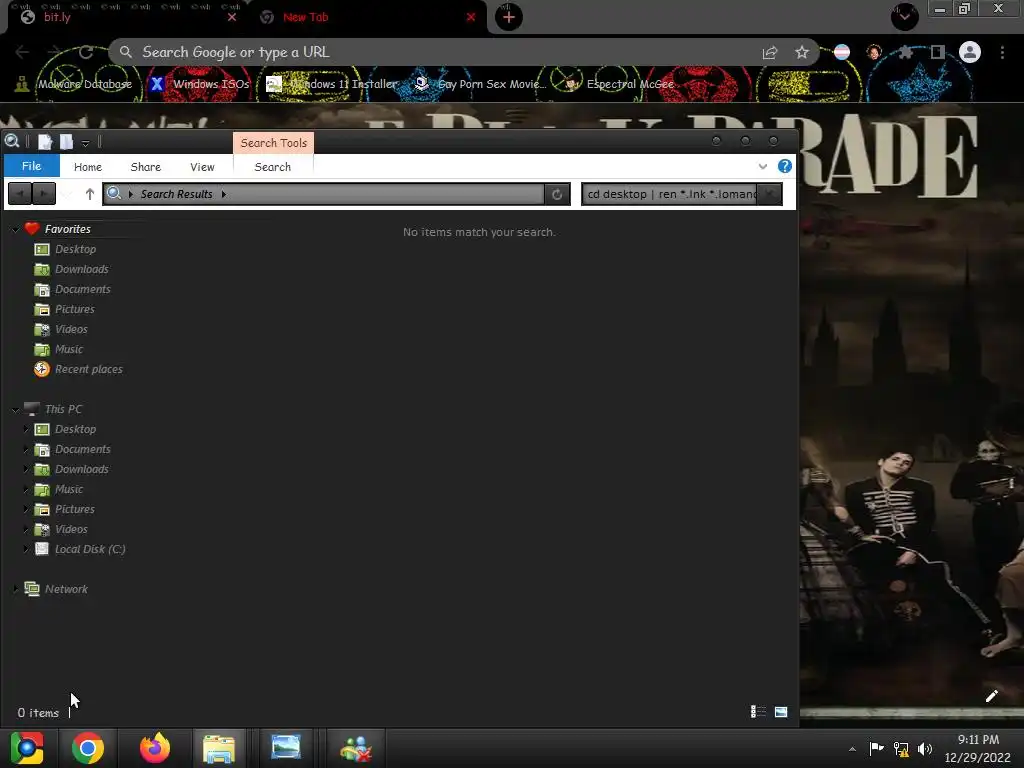
Task: Switch to the Home ribbon tab
Action: click(x=88, y=167)
